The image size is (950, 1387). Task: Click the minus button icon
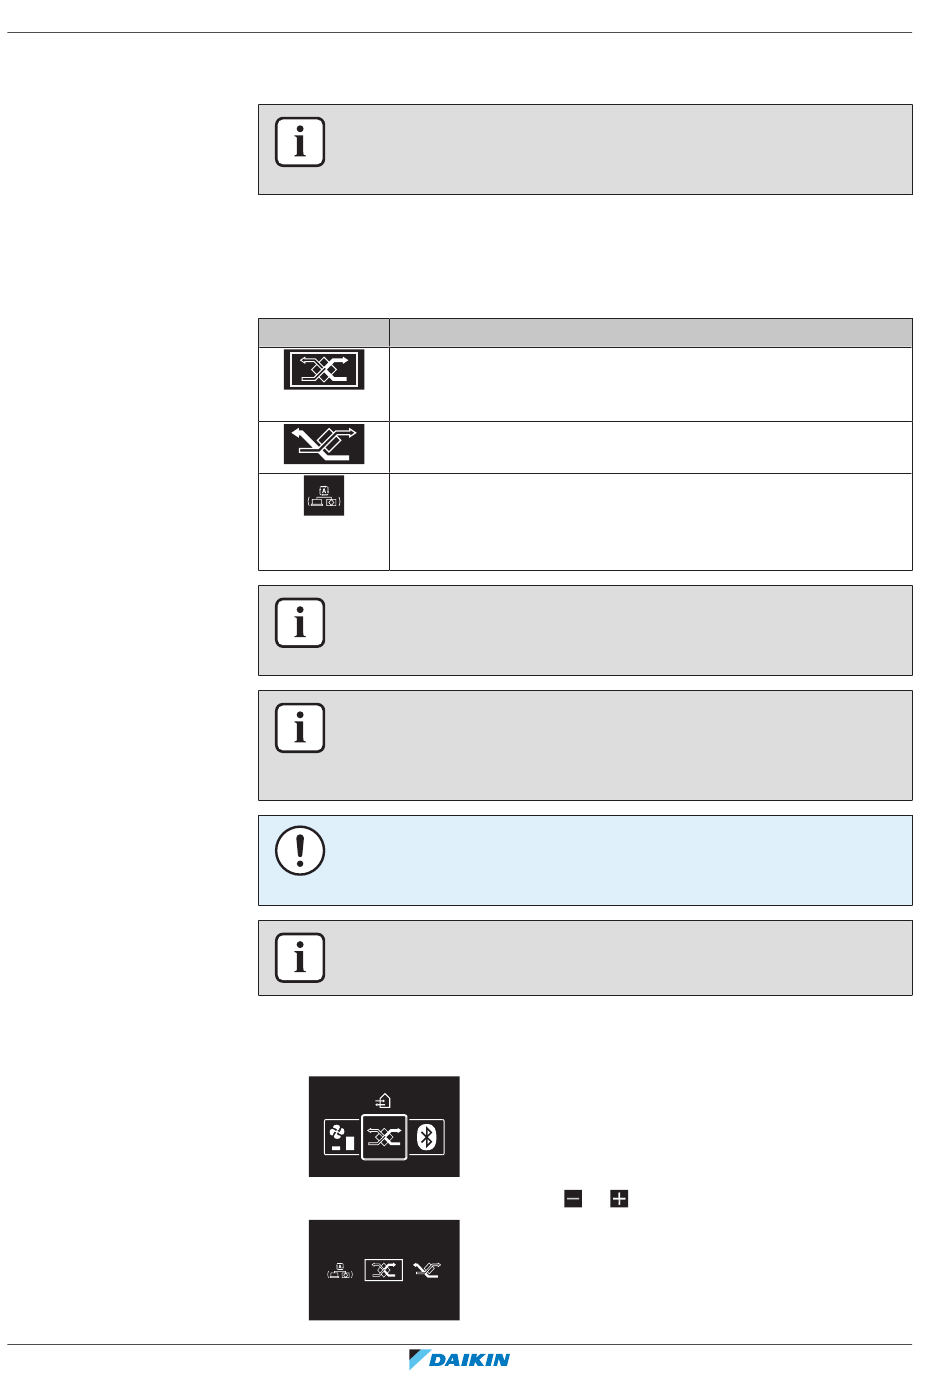pyautogui.click(x=573, y=1198)
